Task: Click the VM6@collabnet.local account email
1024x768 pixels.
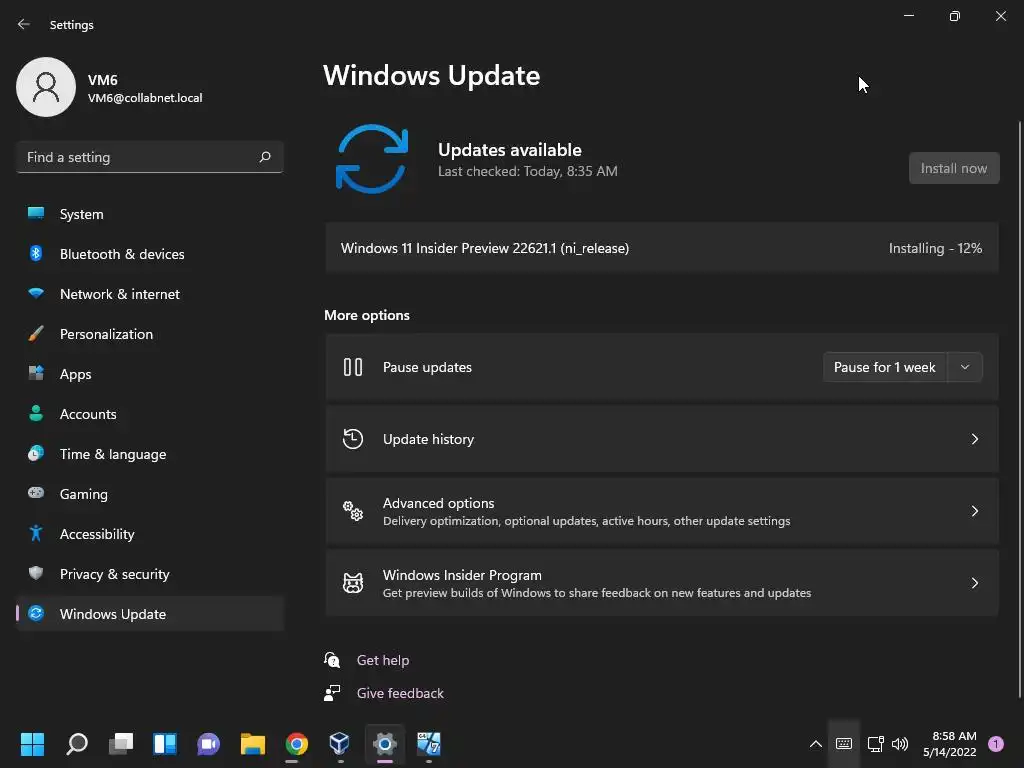Action: [x=145, y=98]
